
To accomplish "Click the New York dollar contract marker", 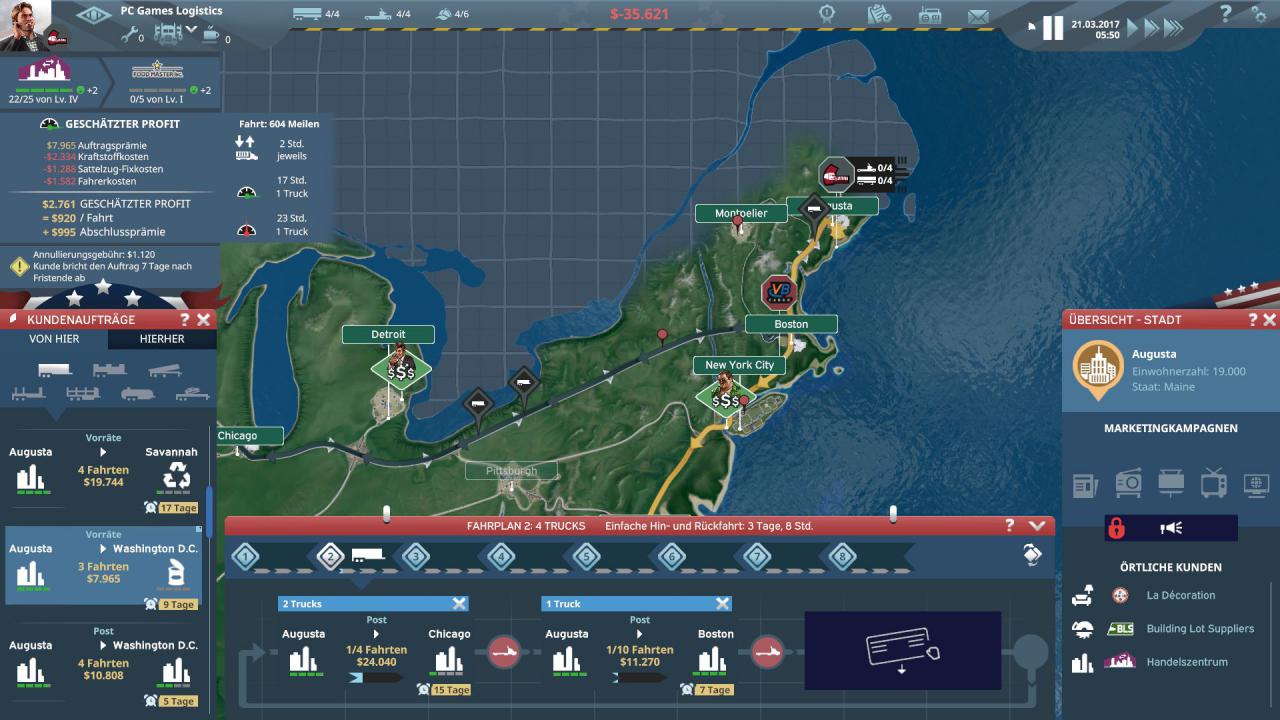I will point(726,399).
